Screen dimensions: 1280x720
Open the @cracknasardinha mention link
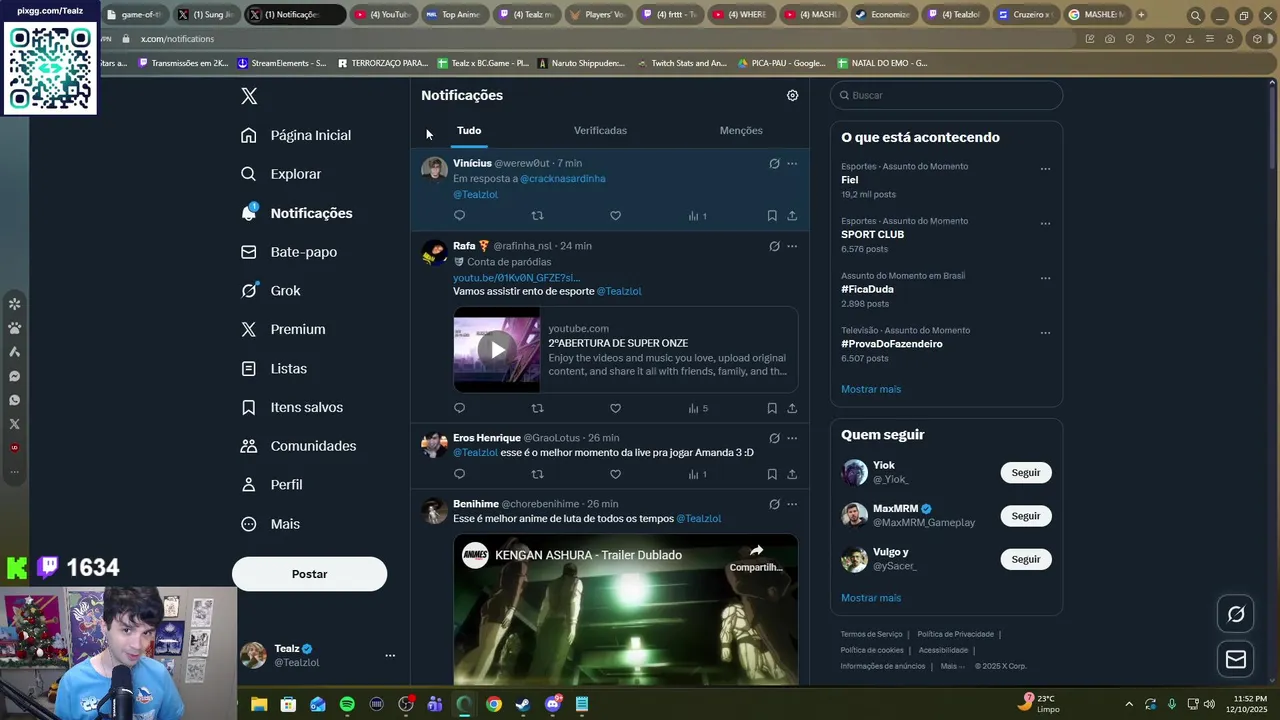[562, 179]
